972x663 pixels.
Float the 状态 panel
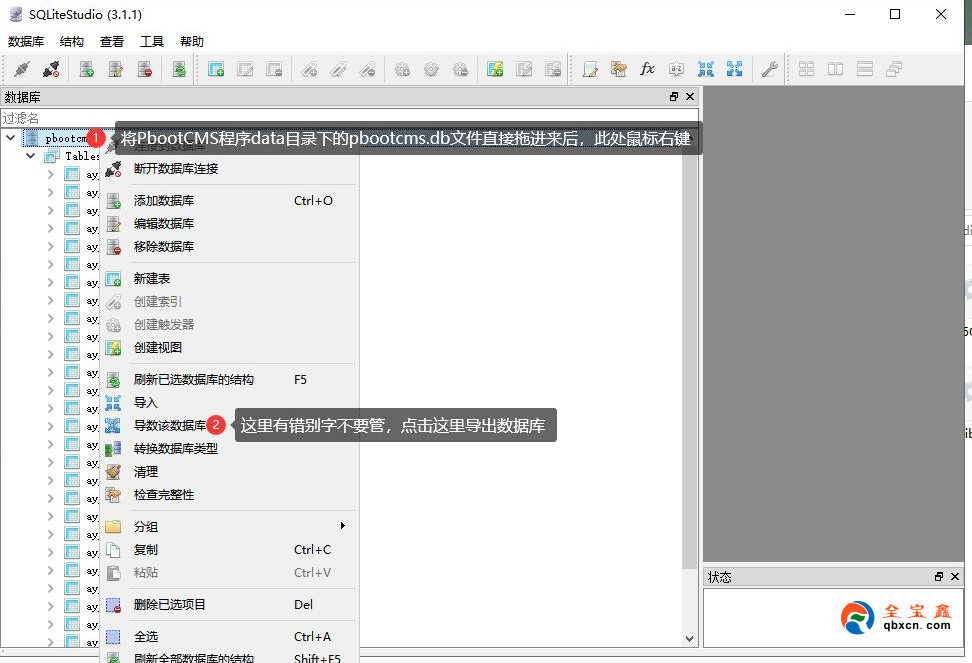[939, 577]
